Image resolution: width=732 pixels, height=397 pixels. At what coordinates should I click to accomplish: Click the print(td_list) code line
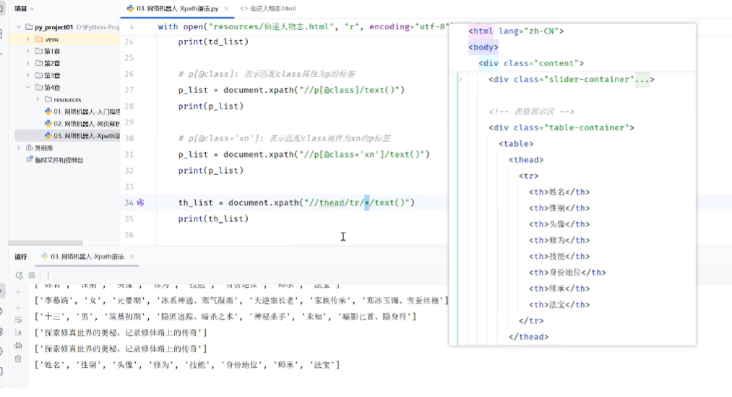coord(213,42)
